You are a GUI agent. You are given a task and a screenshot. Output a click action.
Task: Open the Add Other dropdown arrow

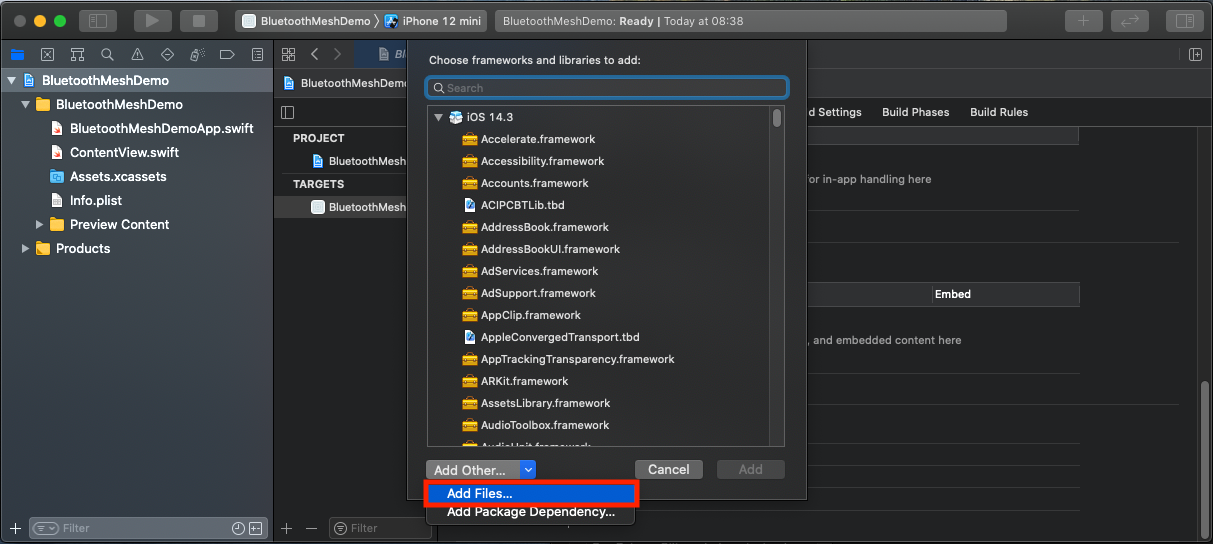528,470
